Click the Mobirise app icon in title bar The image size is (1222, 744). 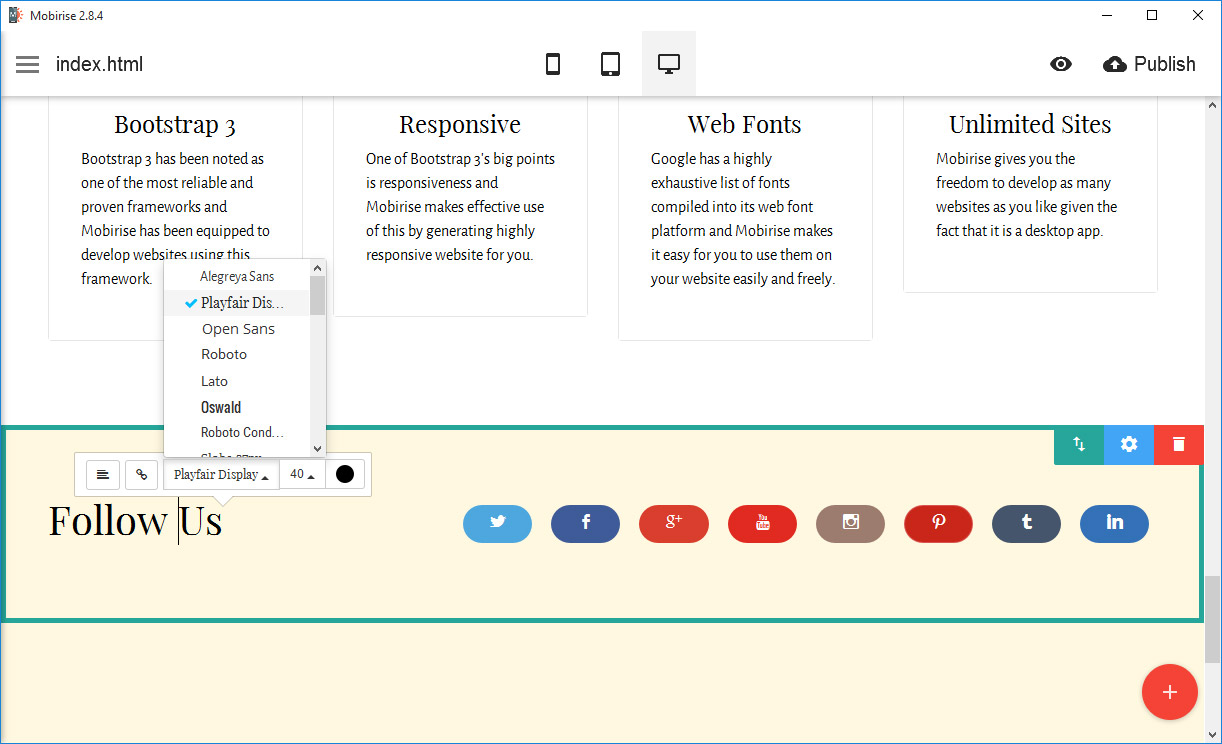pyautogui.click(x=15, y=15)
